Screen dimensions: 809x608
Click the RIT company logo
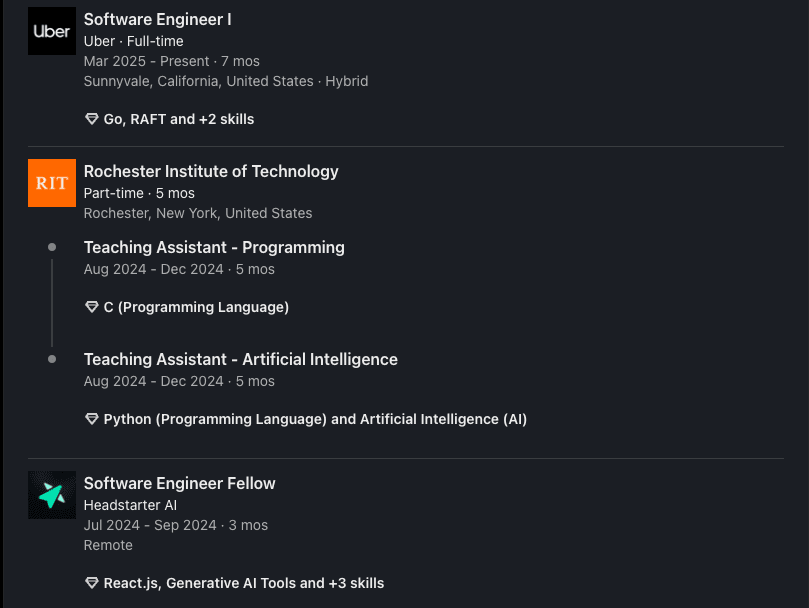tap(51, 183)
